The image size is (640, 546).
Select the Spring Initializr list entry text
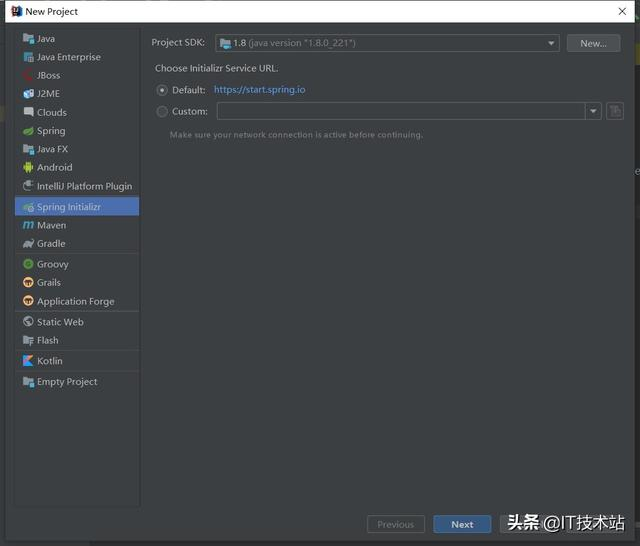point(69,207)
